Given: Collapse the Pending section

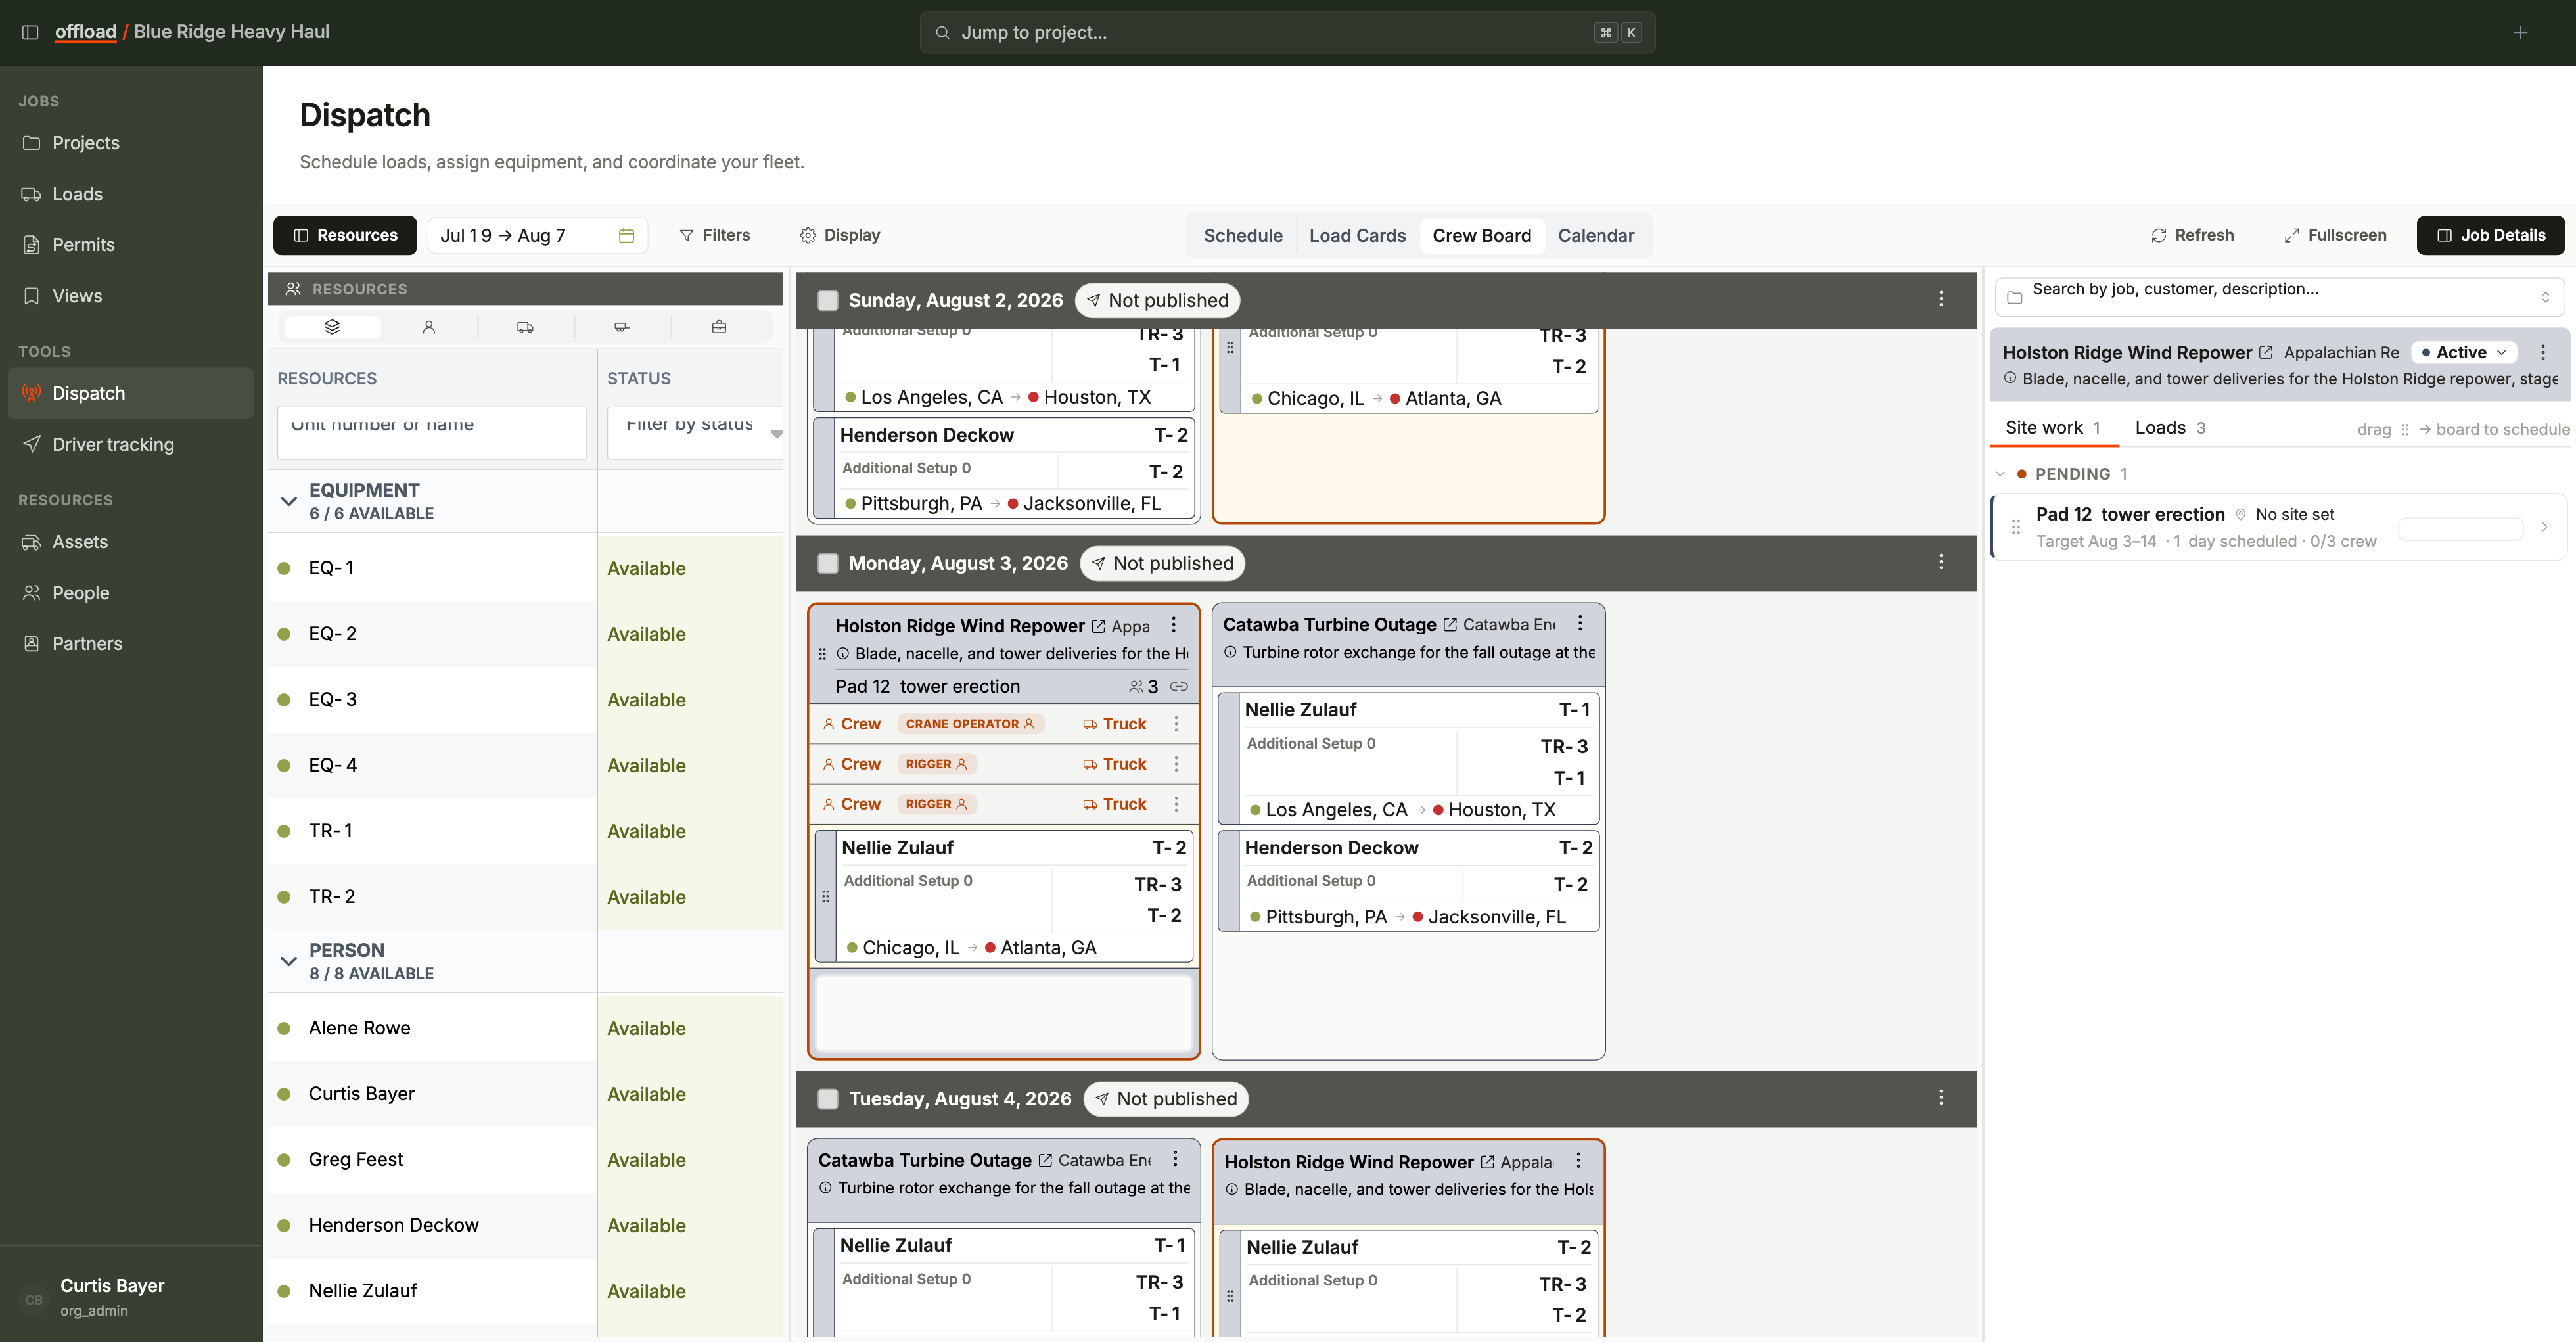Looking at the screenshot, I should pos(2000,474).
